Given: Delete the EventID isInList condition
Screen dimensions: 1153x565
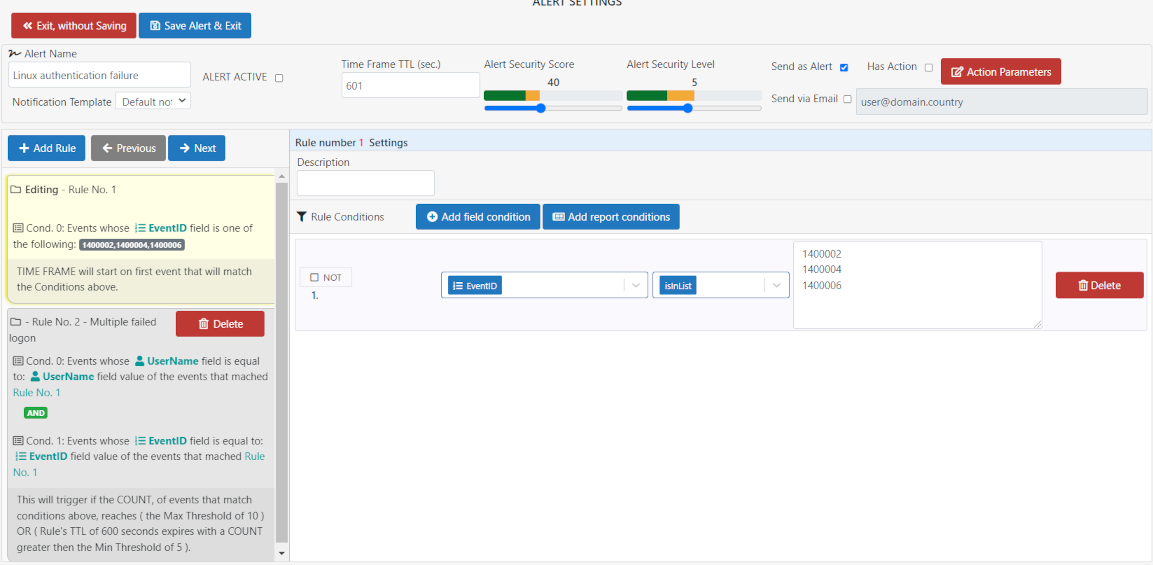Looking at the screenshot, I should point(1099,285).
